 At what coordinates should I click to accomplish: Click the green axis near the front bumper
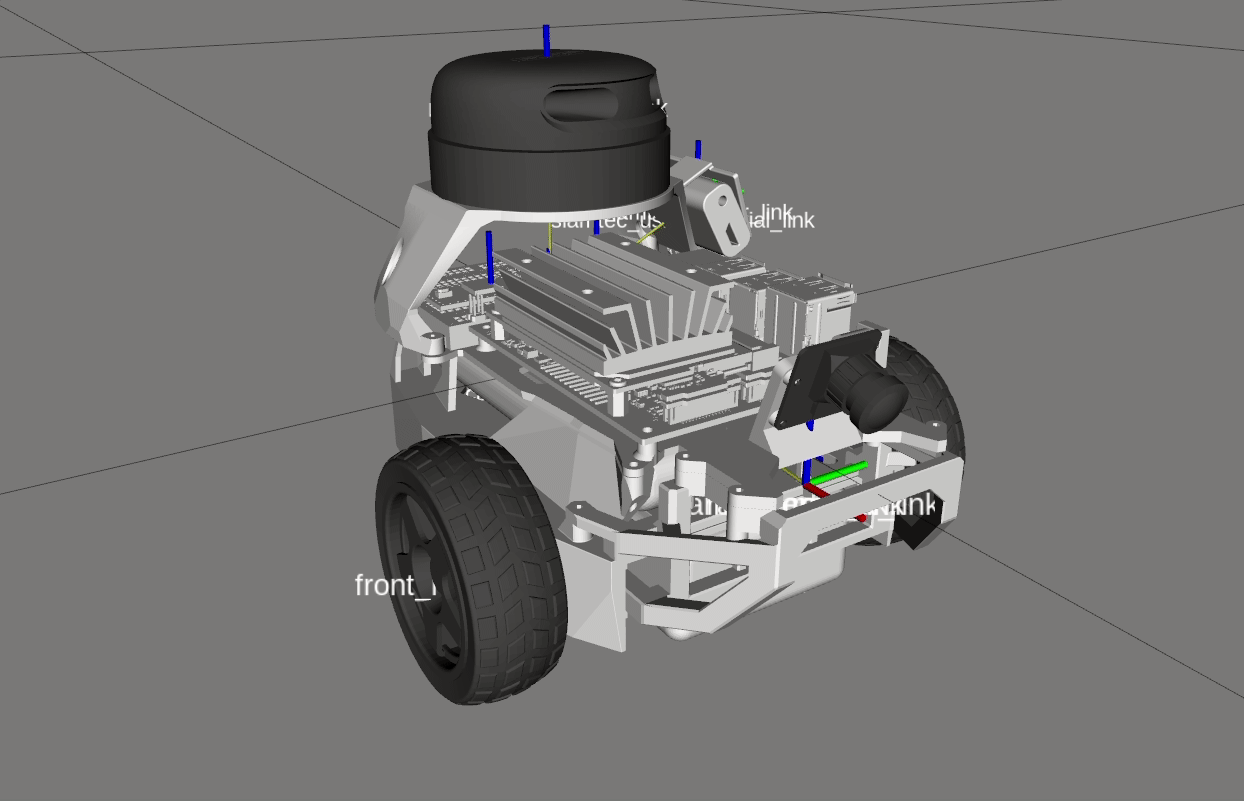coord(838,474)
